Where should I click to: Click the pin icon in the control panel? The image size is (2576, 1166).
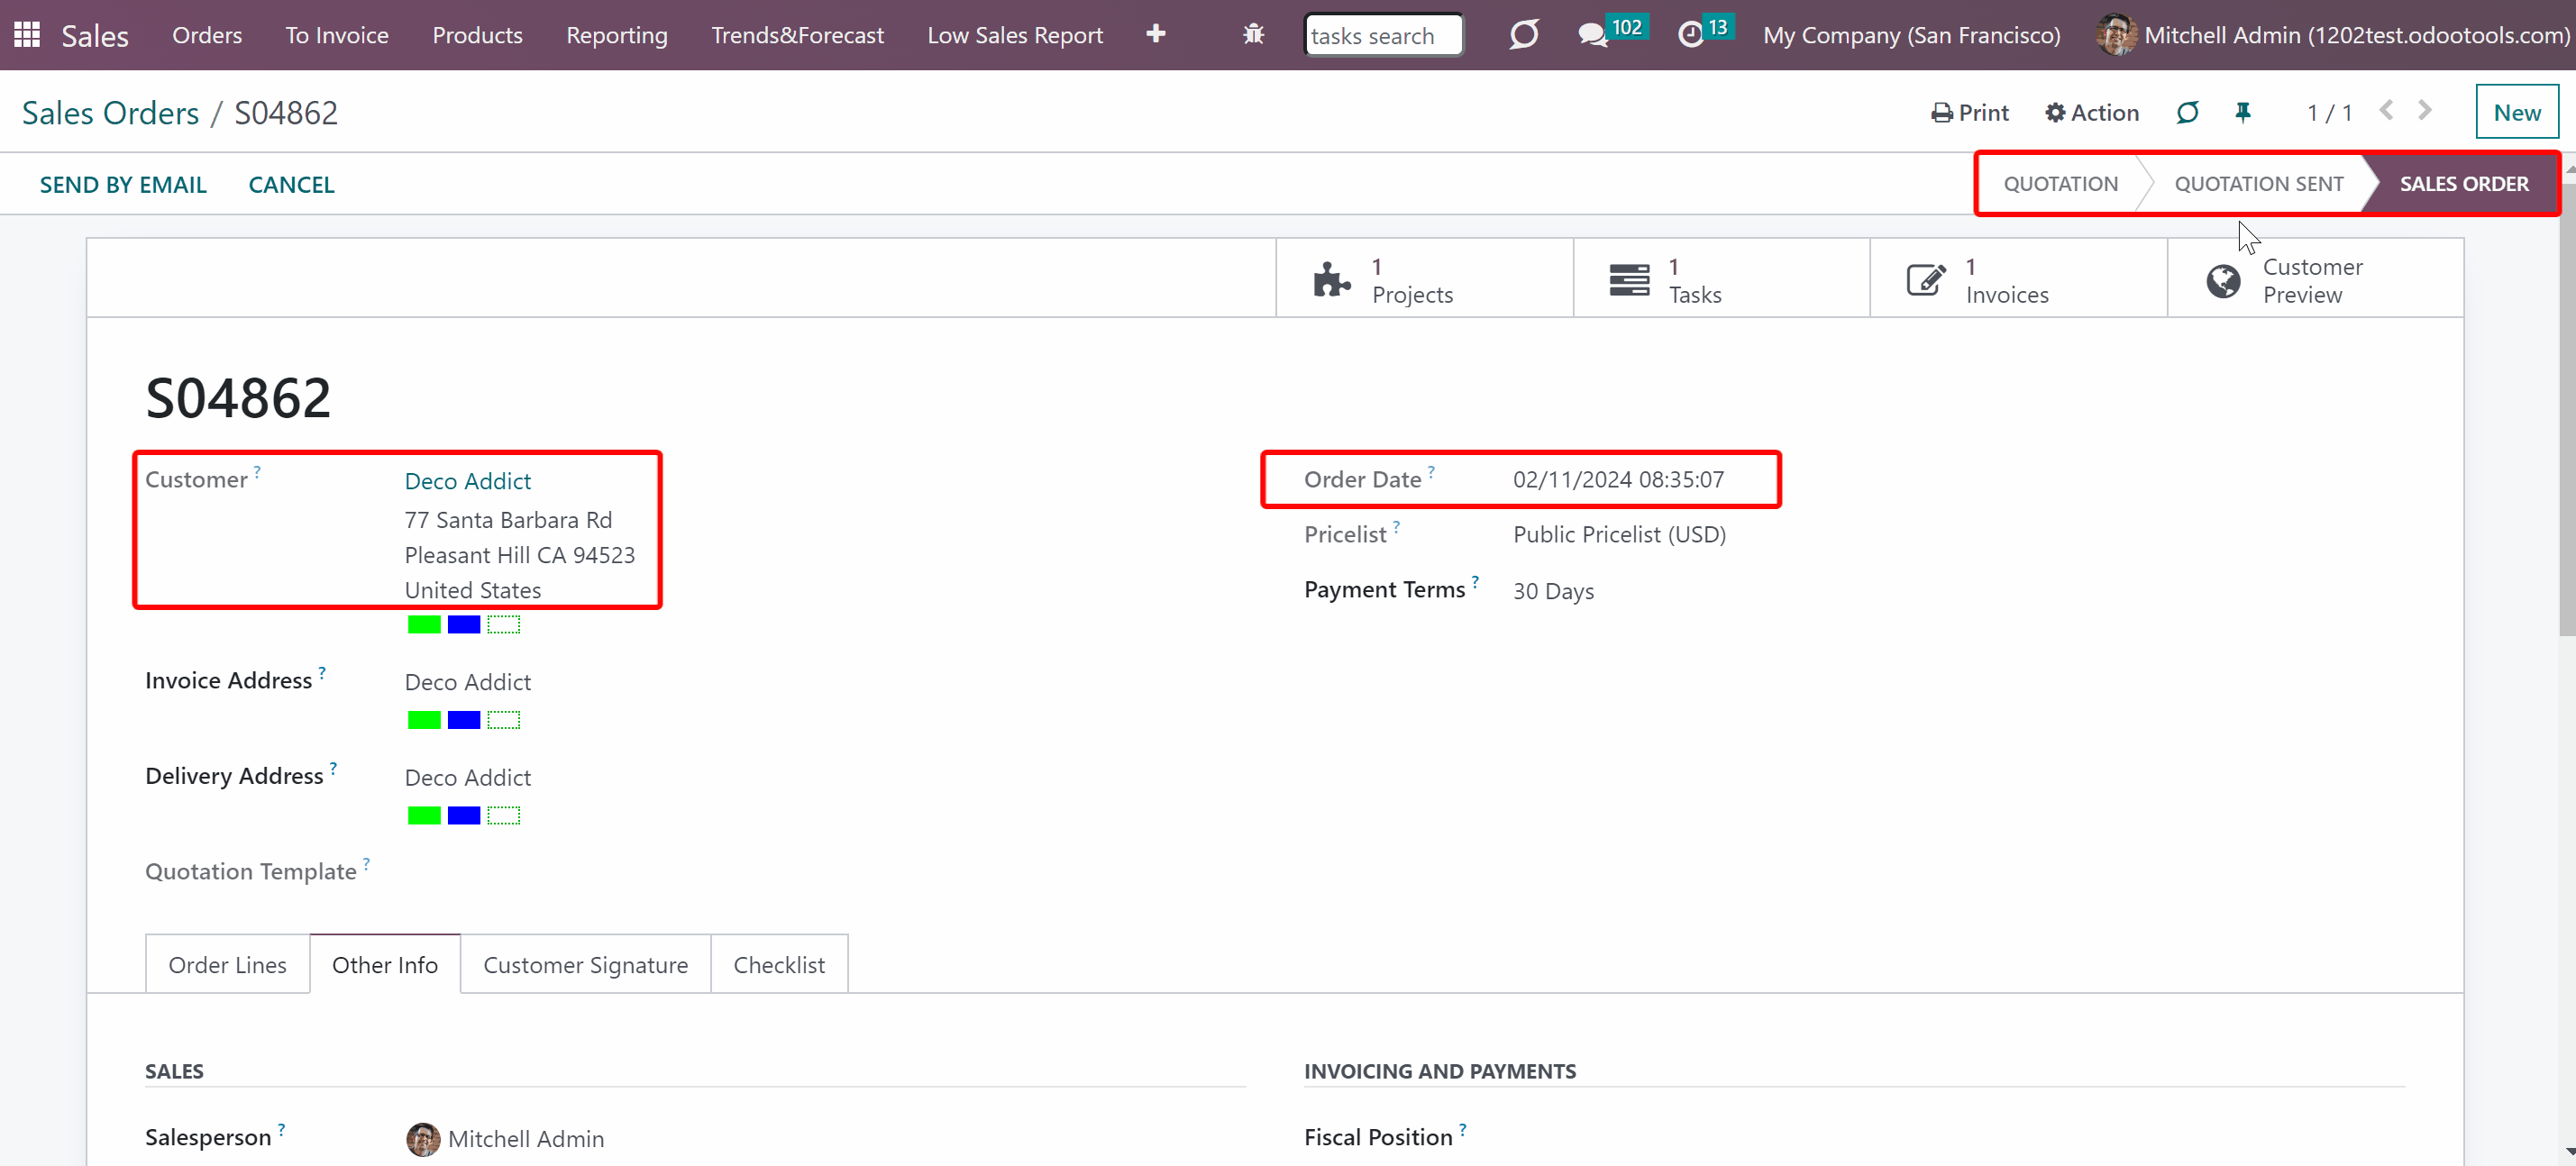tap(2243, 112)
